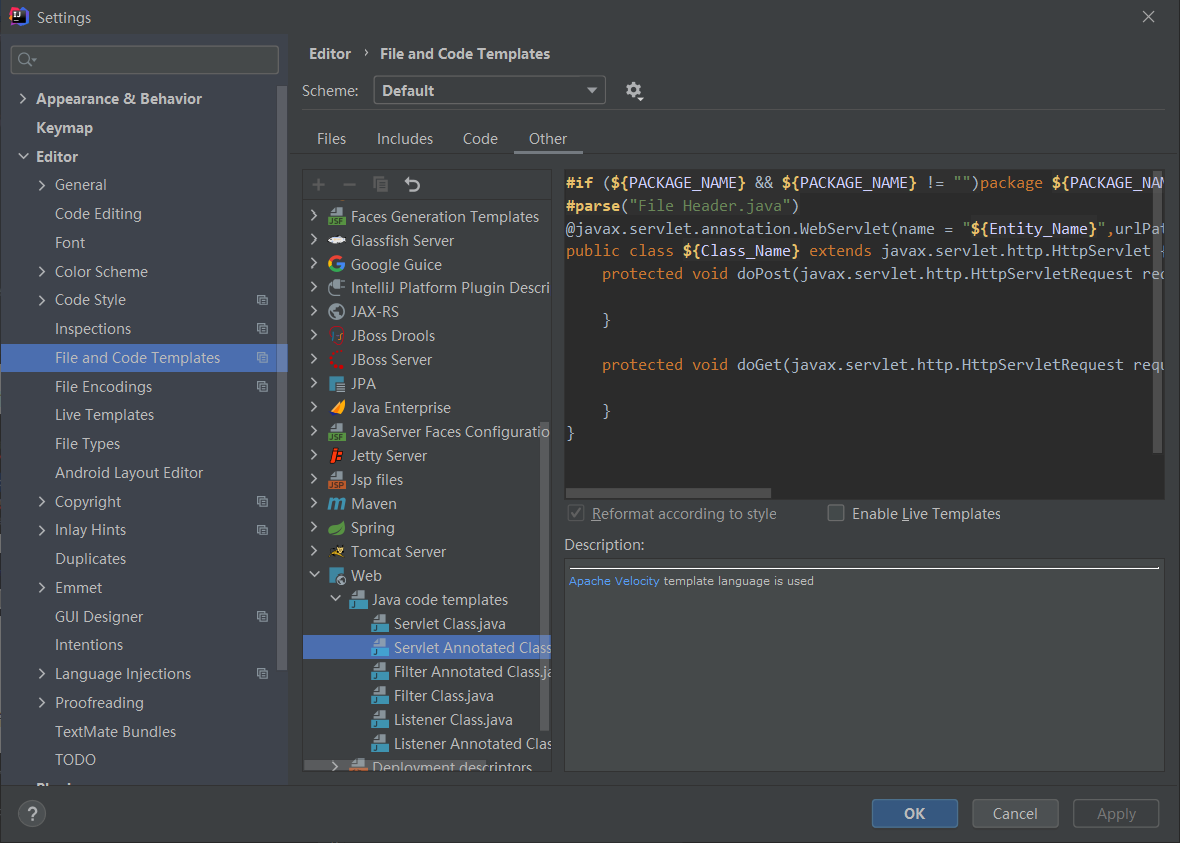Collapse the Editor section chevron
1180x843 pixels.
(23, 157)
